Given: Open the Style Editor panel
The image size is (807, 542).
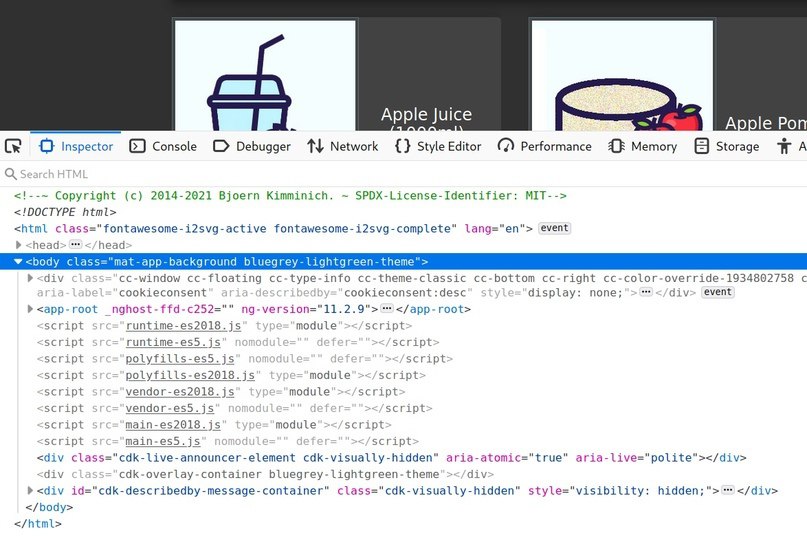Looking at the screenshot, I should point(438,146).
